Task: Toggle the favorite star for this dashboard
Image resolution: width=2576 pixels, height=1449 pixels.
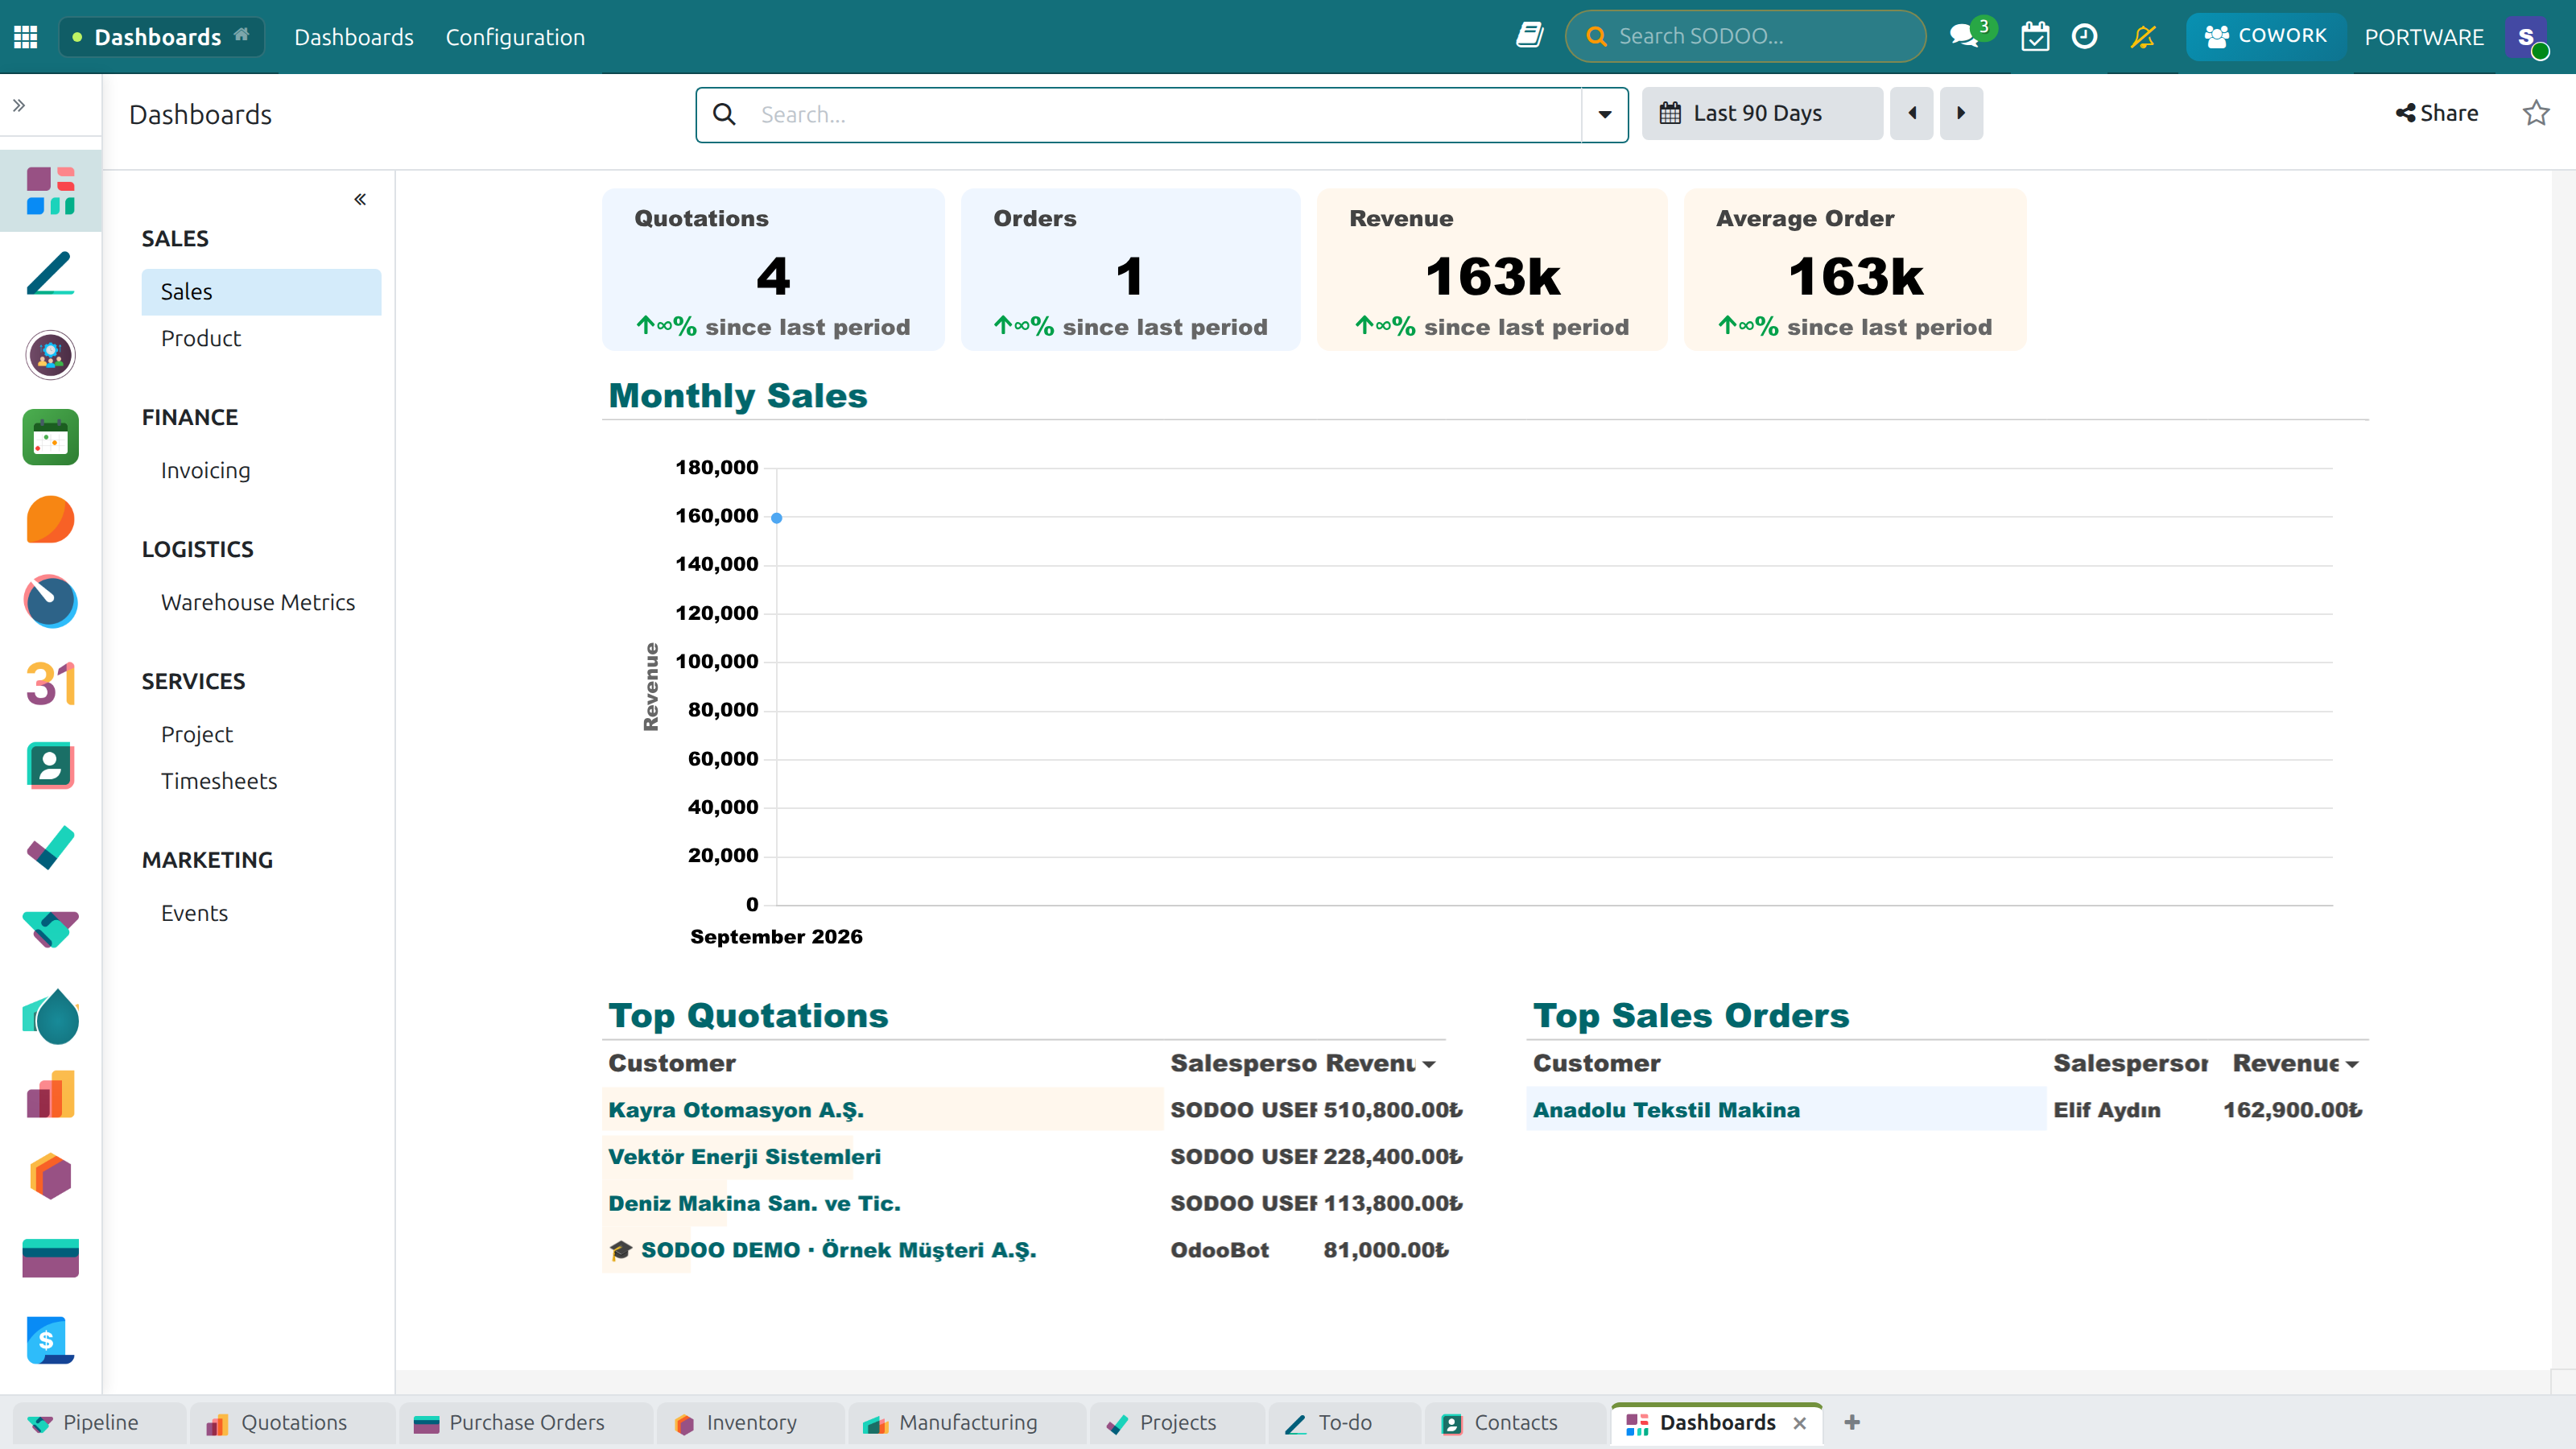Action: click(2536, 113)
